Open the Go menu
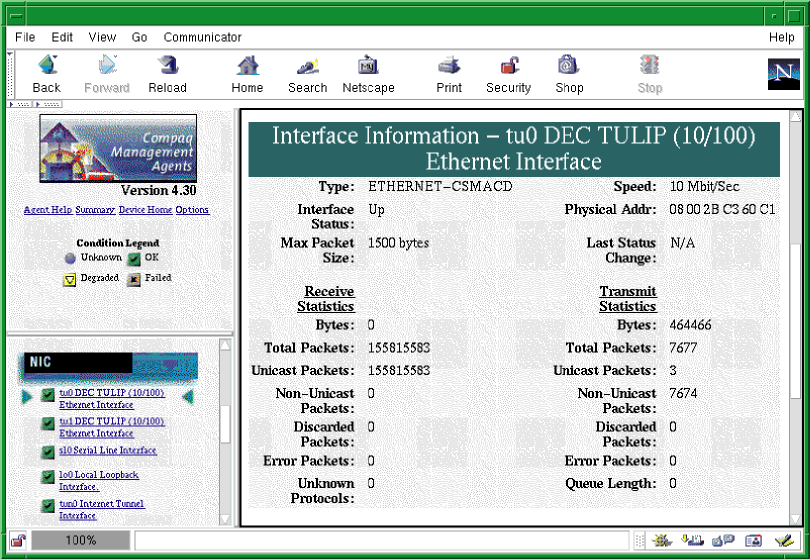Image resolution: width=810 pixels, height=559 pixels. click(139, 37)
